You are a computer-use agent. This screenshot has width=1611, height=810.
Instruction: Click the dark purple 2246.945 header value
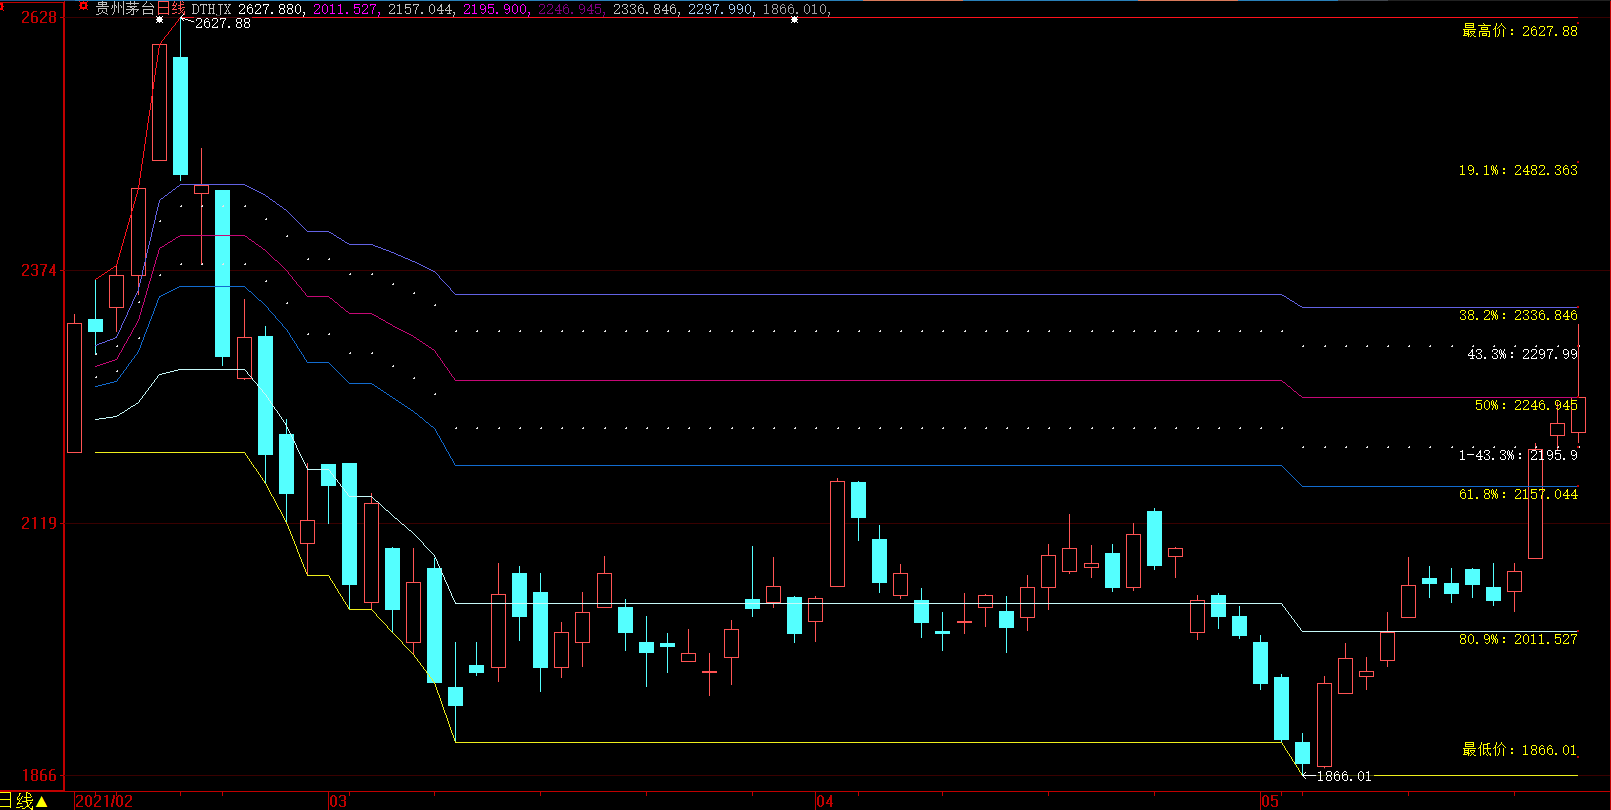571,9
